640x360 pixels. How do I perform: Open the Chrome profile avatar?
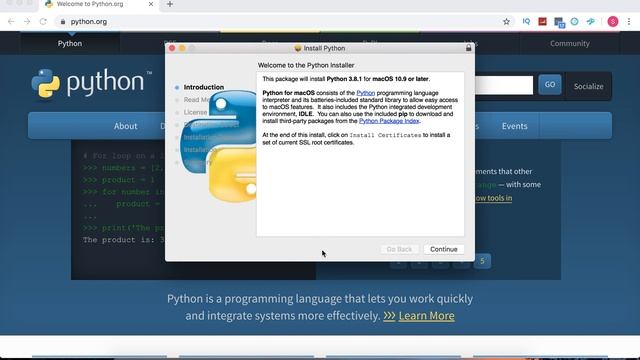click(613, 21)
